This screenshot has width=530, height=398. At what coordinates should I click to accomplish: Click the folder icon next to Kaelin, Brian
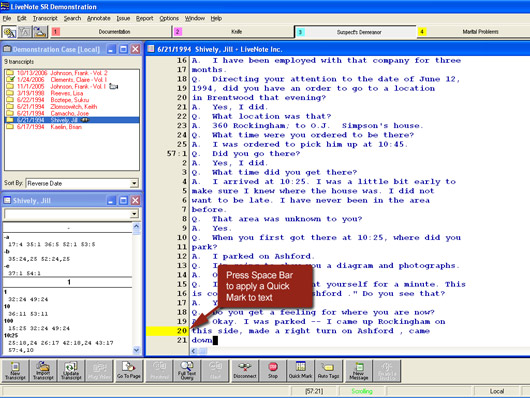10,127
